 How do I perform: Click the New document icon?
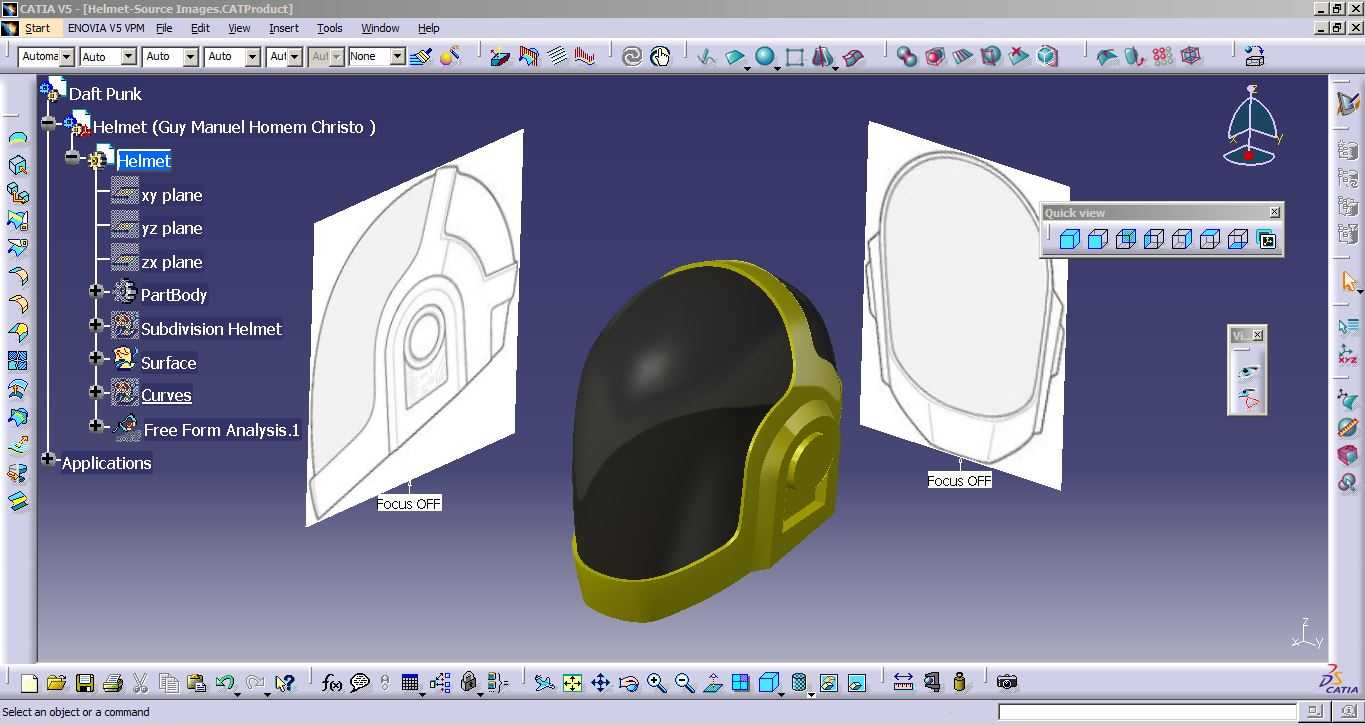[x=29, y=683]
